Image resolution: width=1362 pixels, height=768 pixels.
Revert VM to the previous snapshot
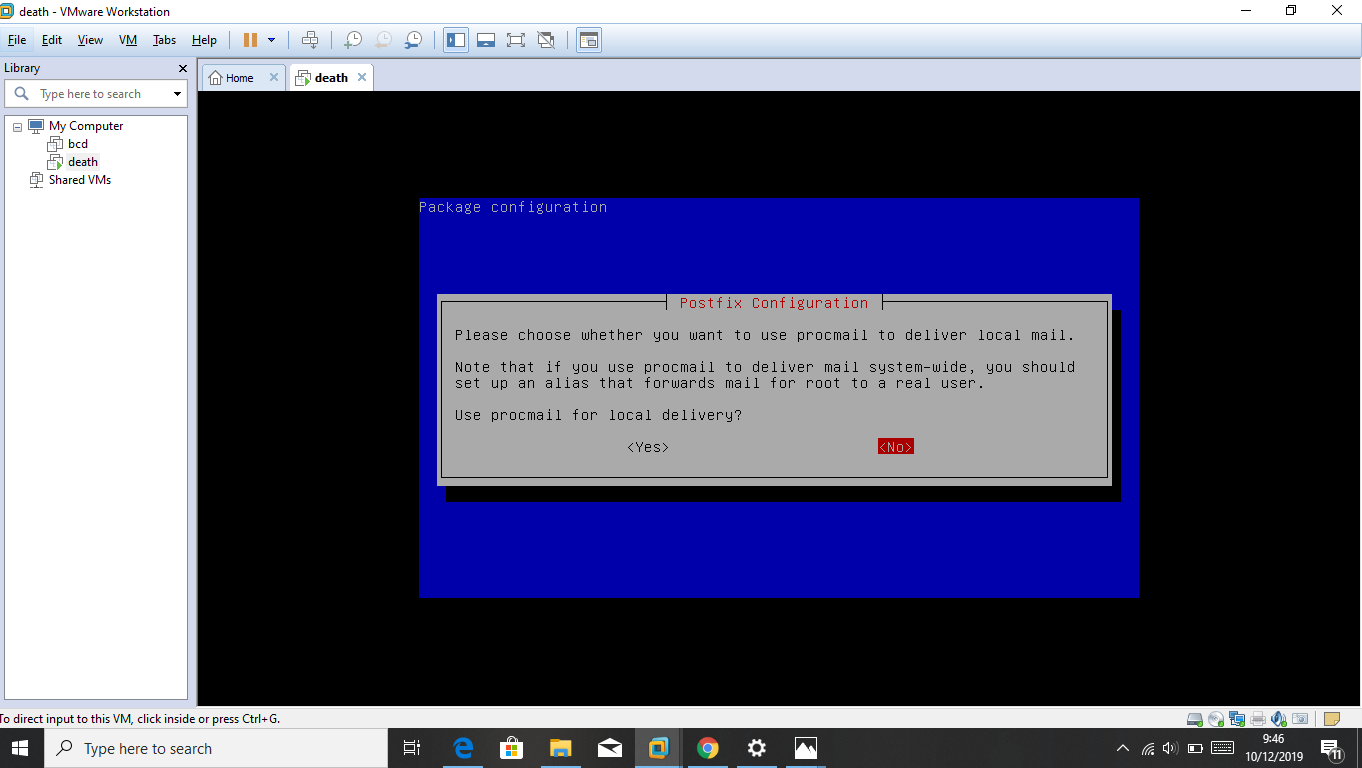coord(383,40)
